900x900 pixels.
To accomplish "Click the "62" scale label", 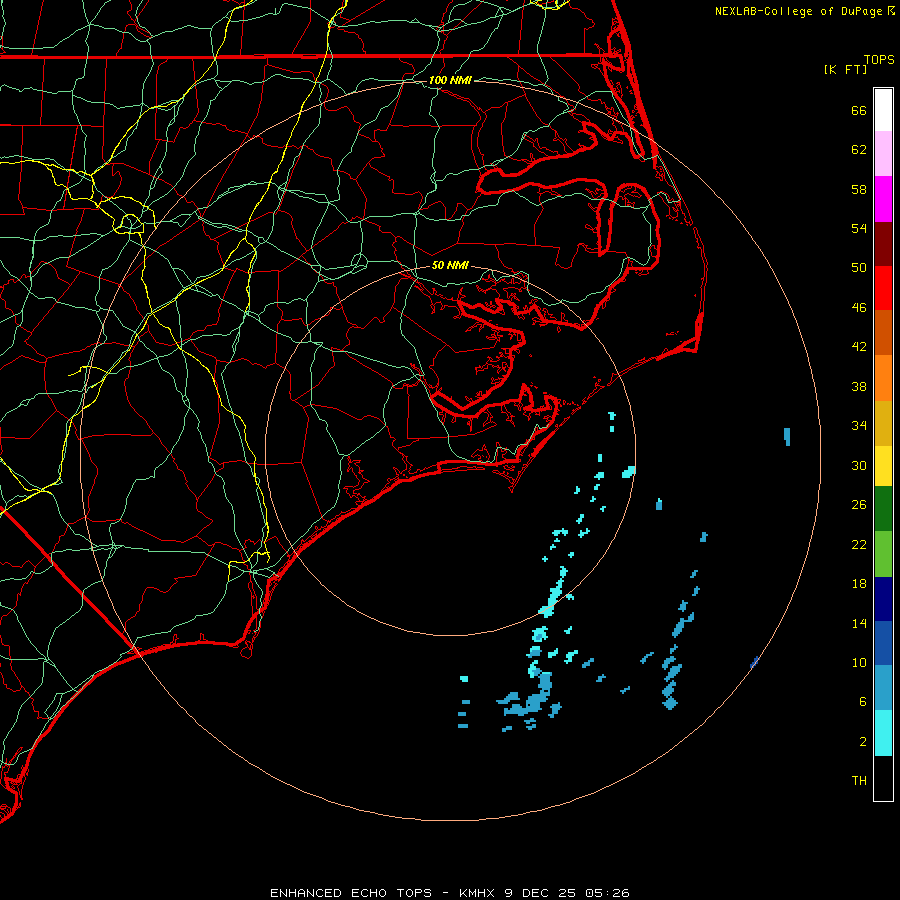I will click(859, 150).
